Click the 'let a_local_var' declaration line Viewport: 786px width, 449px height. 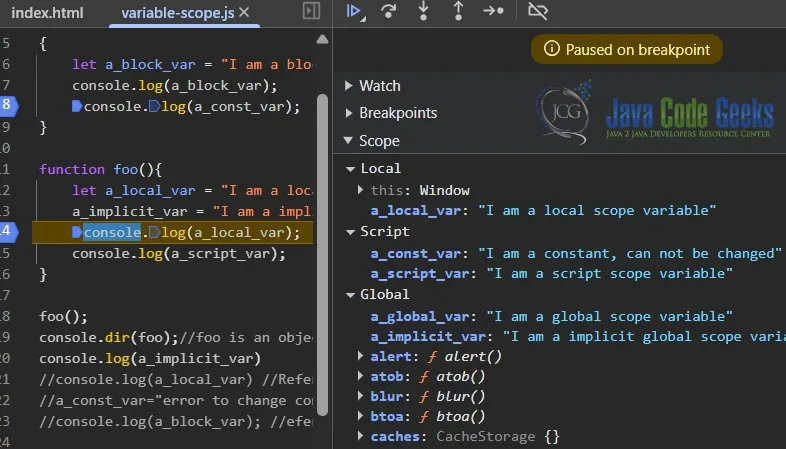(192, 190)
